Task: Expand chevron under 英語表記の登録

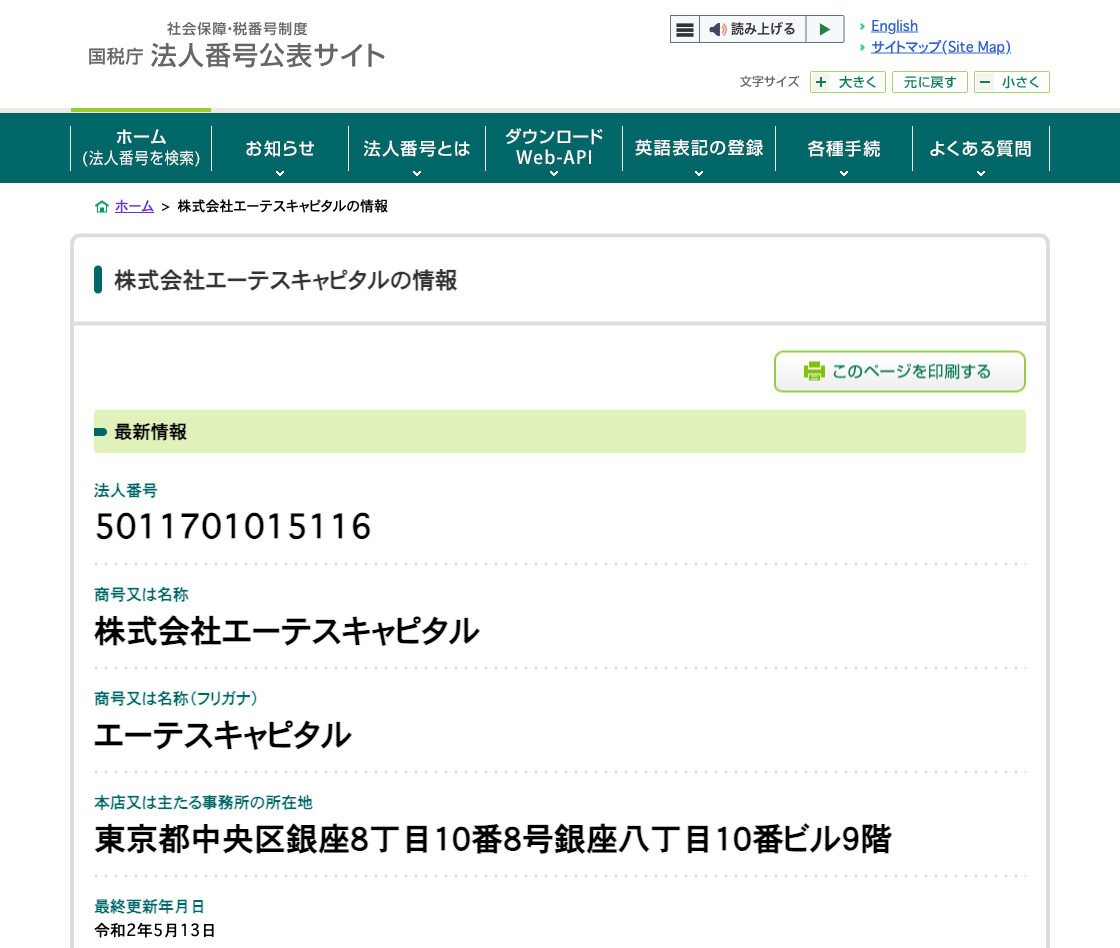Action: (699, 173)
